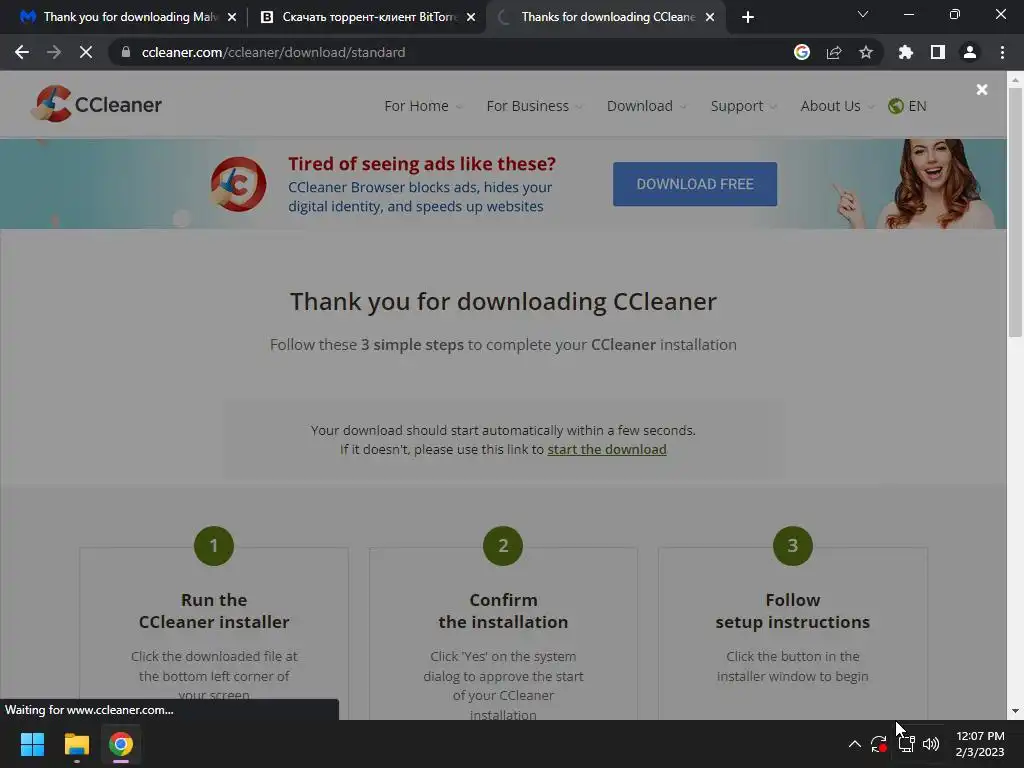The width and height of the screenshot is (1024, 768).
Task: Go back to previous page
Action: [x=22, y=52]
